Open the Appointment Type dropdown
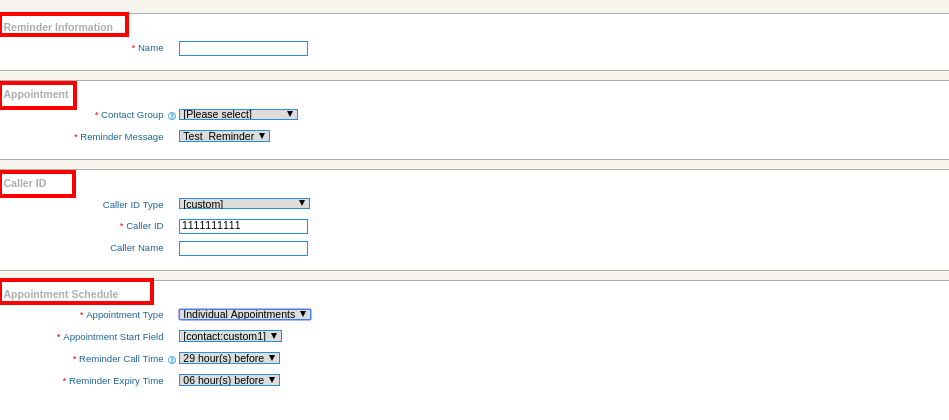 (x=245, y=315)
